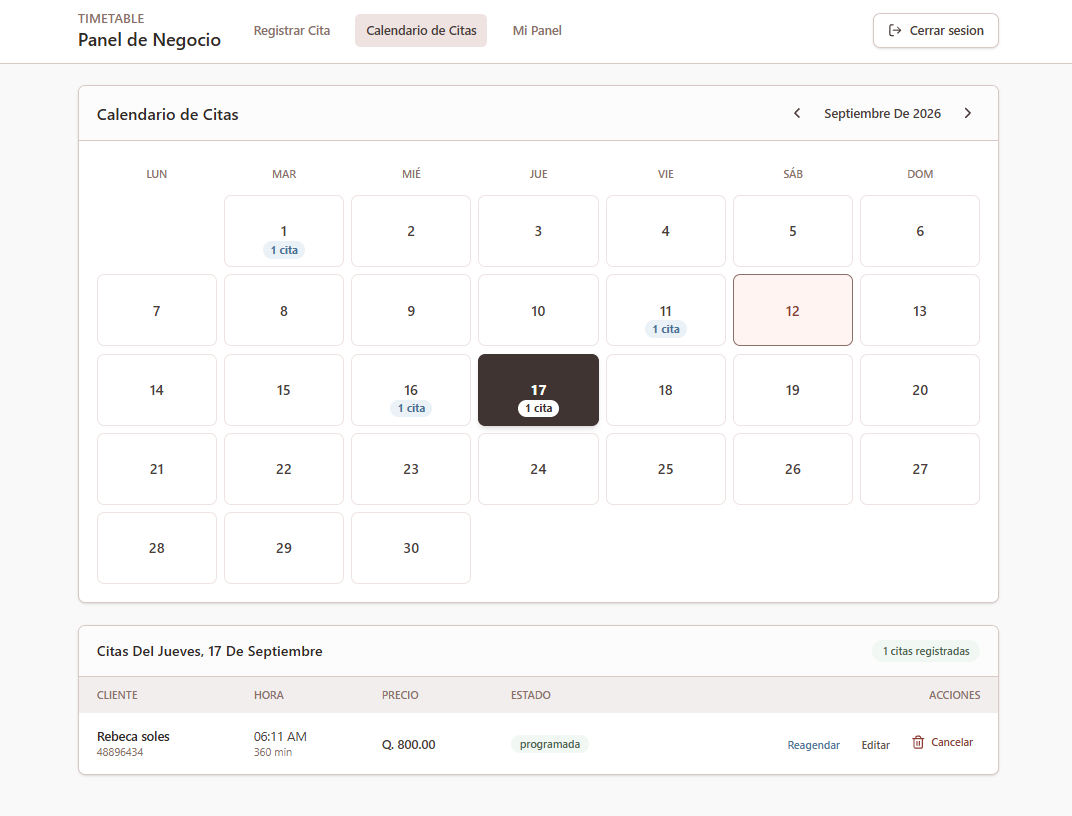1072x816 pixels.
Task: Open the Registrar Cita tab
Action: 292,31
